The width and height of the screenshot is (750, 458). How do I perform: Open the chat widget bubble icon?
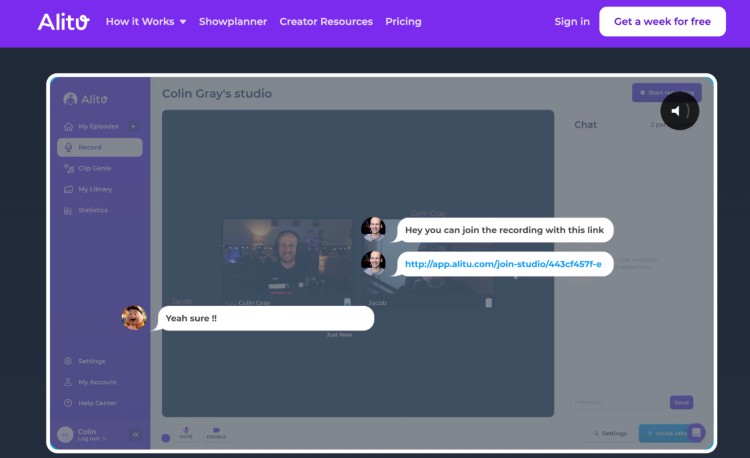point(696,432)
